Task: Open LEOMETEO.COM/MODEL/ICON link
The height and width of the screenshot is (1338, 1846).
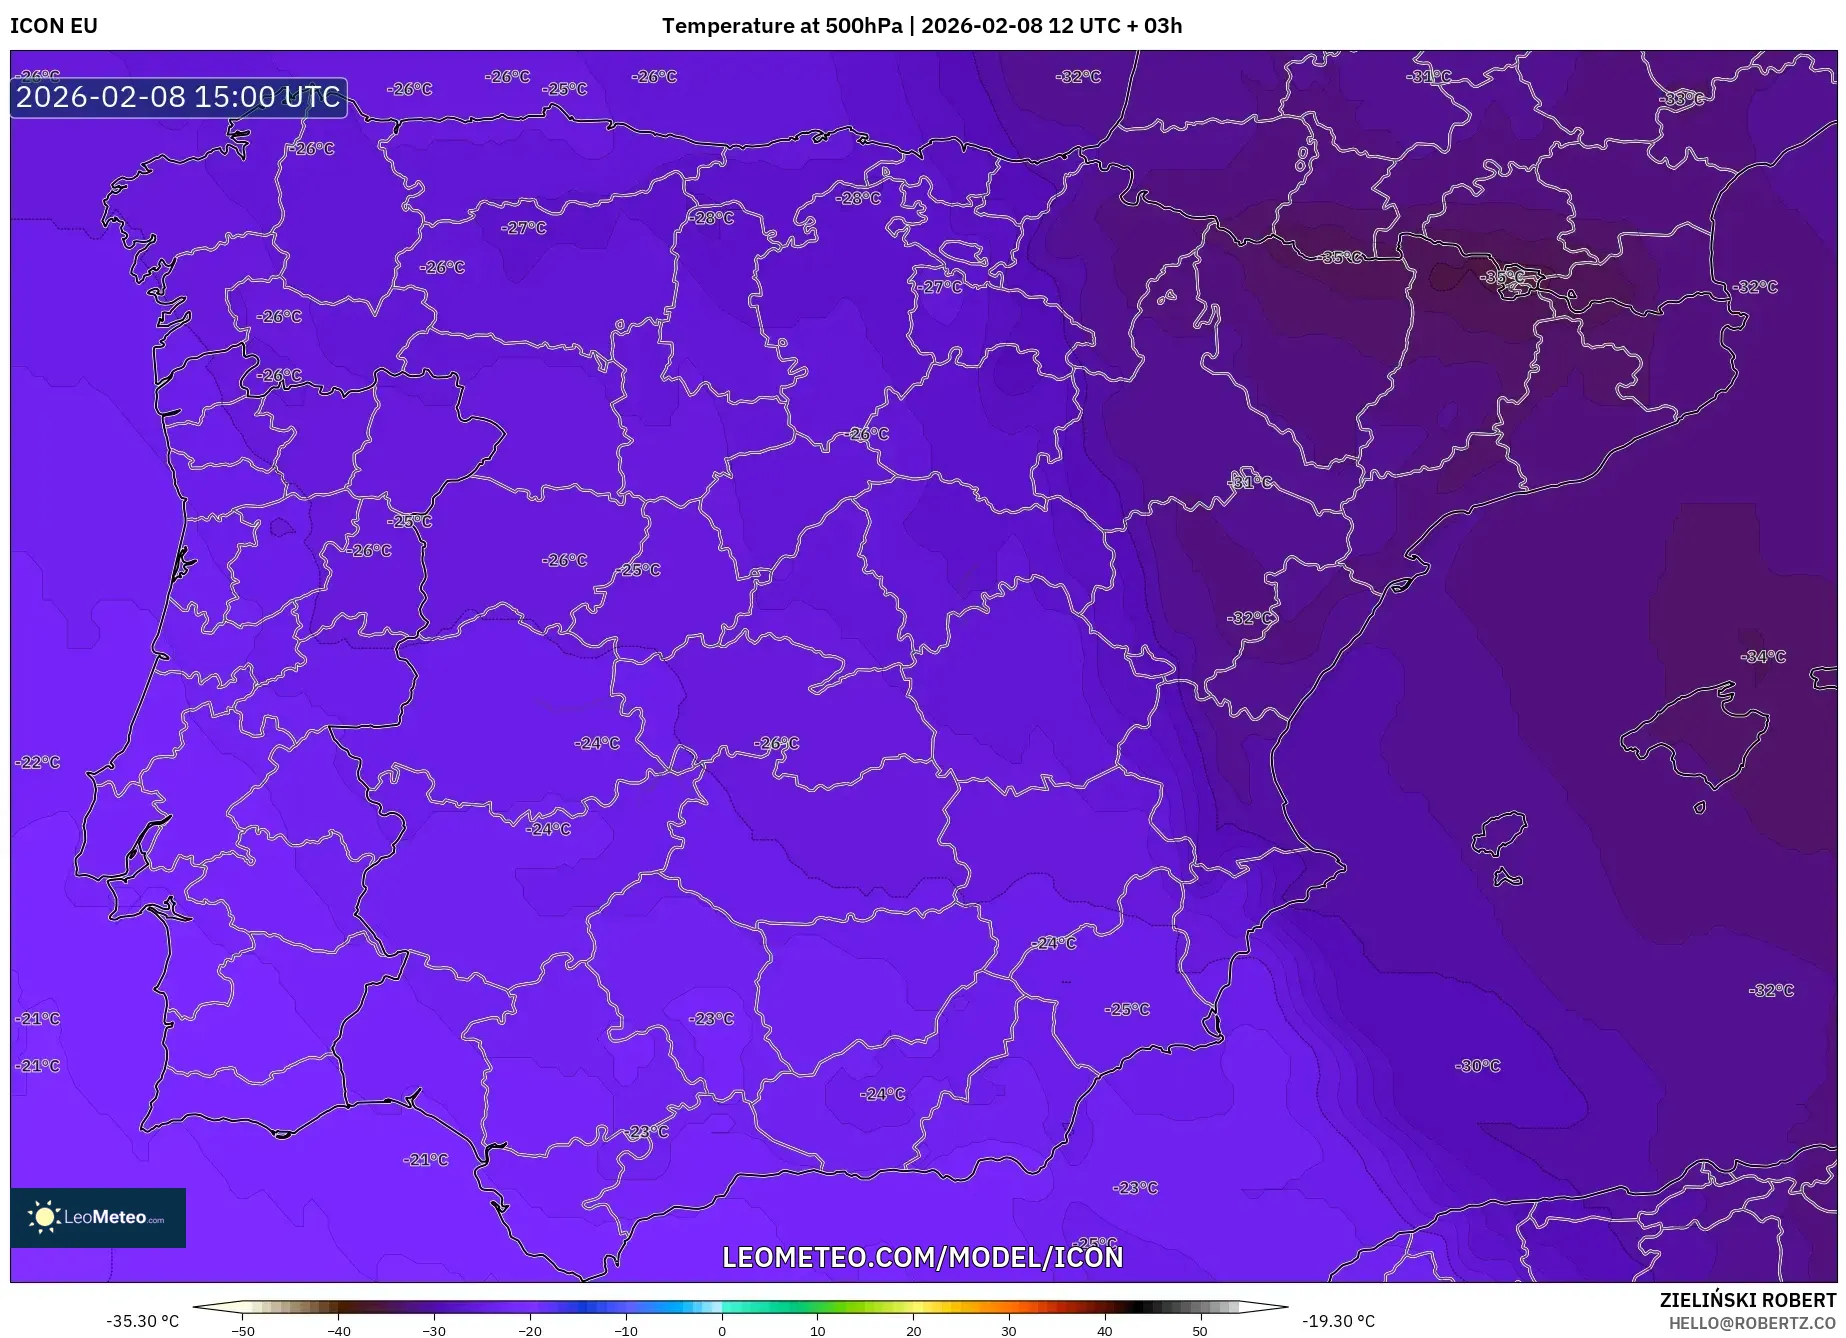Action: (x=922, y=1258)
